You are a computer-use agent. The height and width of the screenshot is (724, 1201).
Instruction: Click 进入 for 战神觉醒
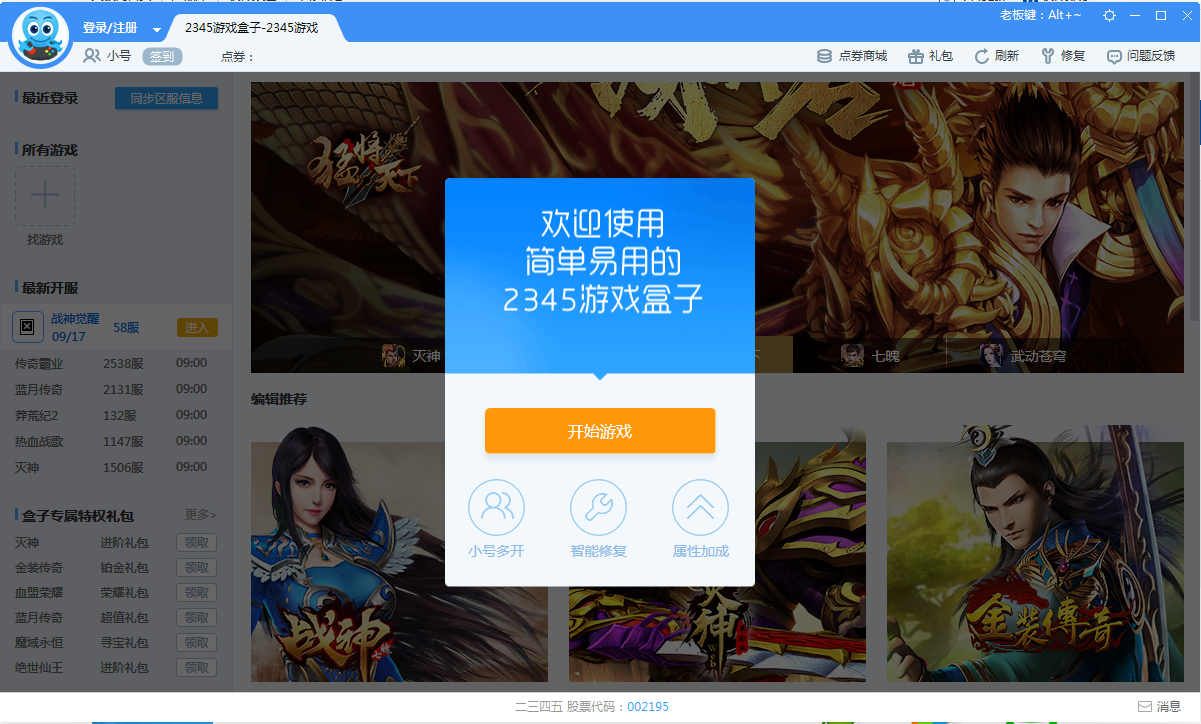197,328
